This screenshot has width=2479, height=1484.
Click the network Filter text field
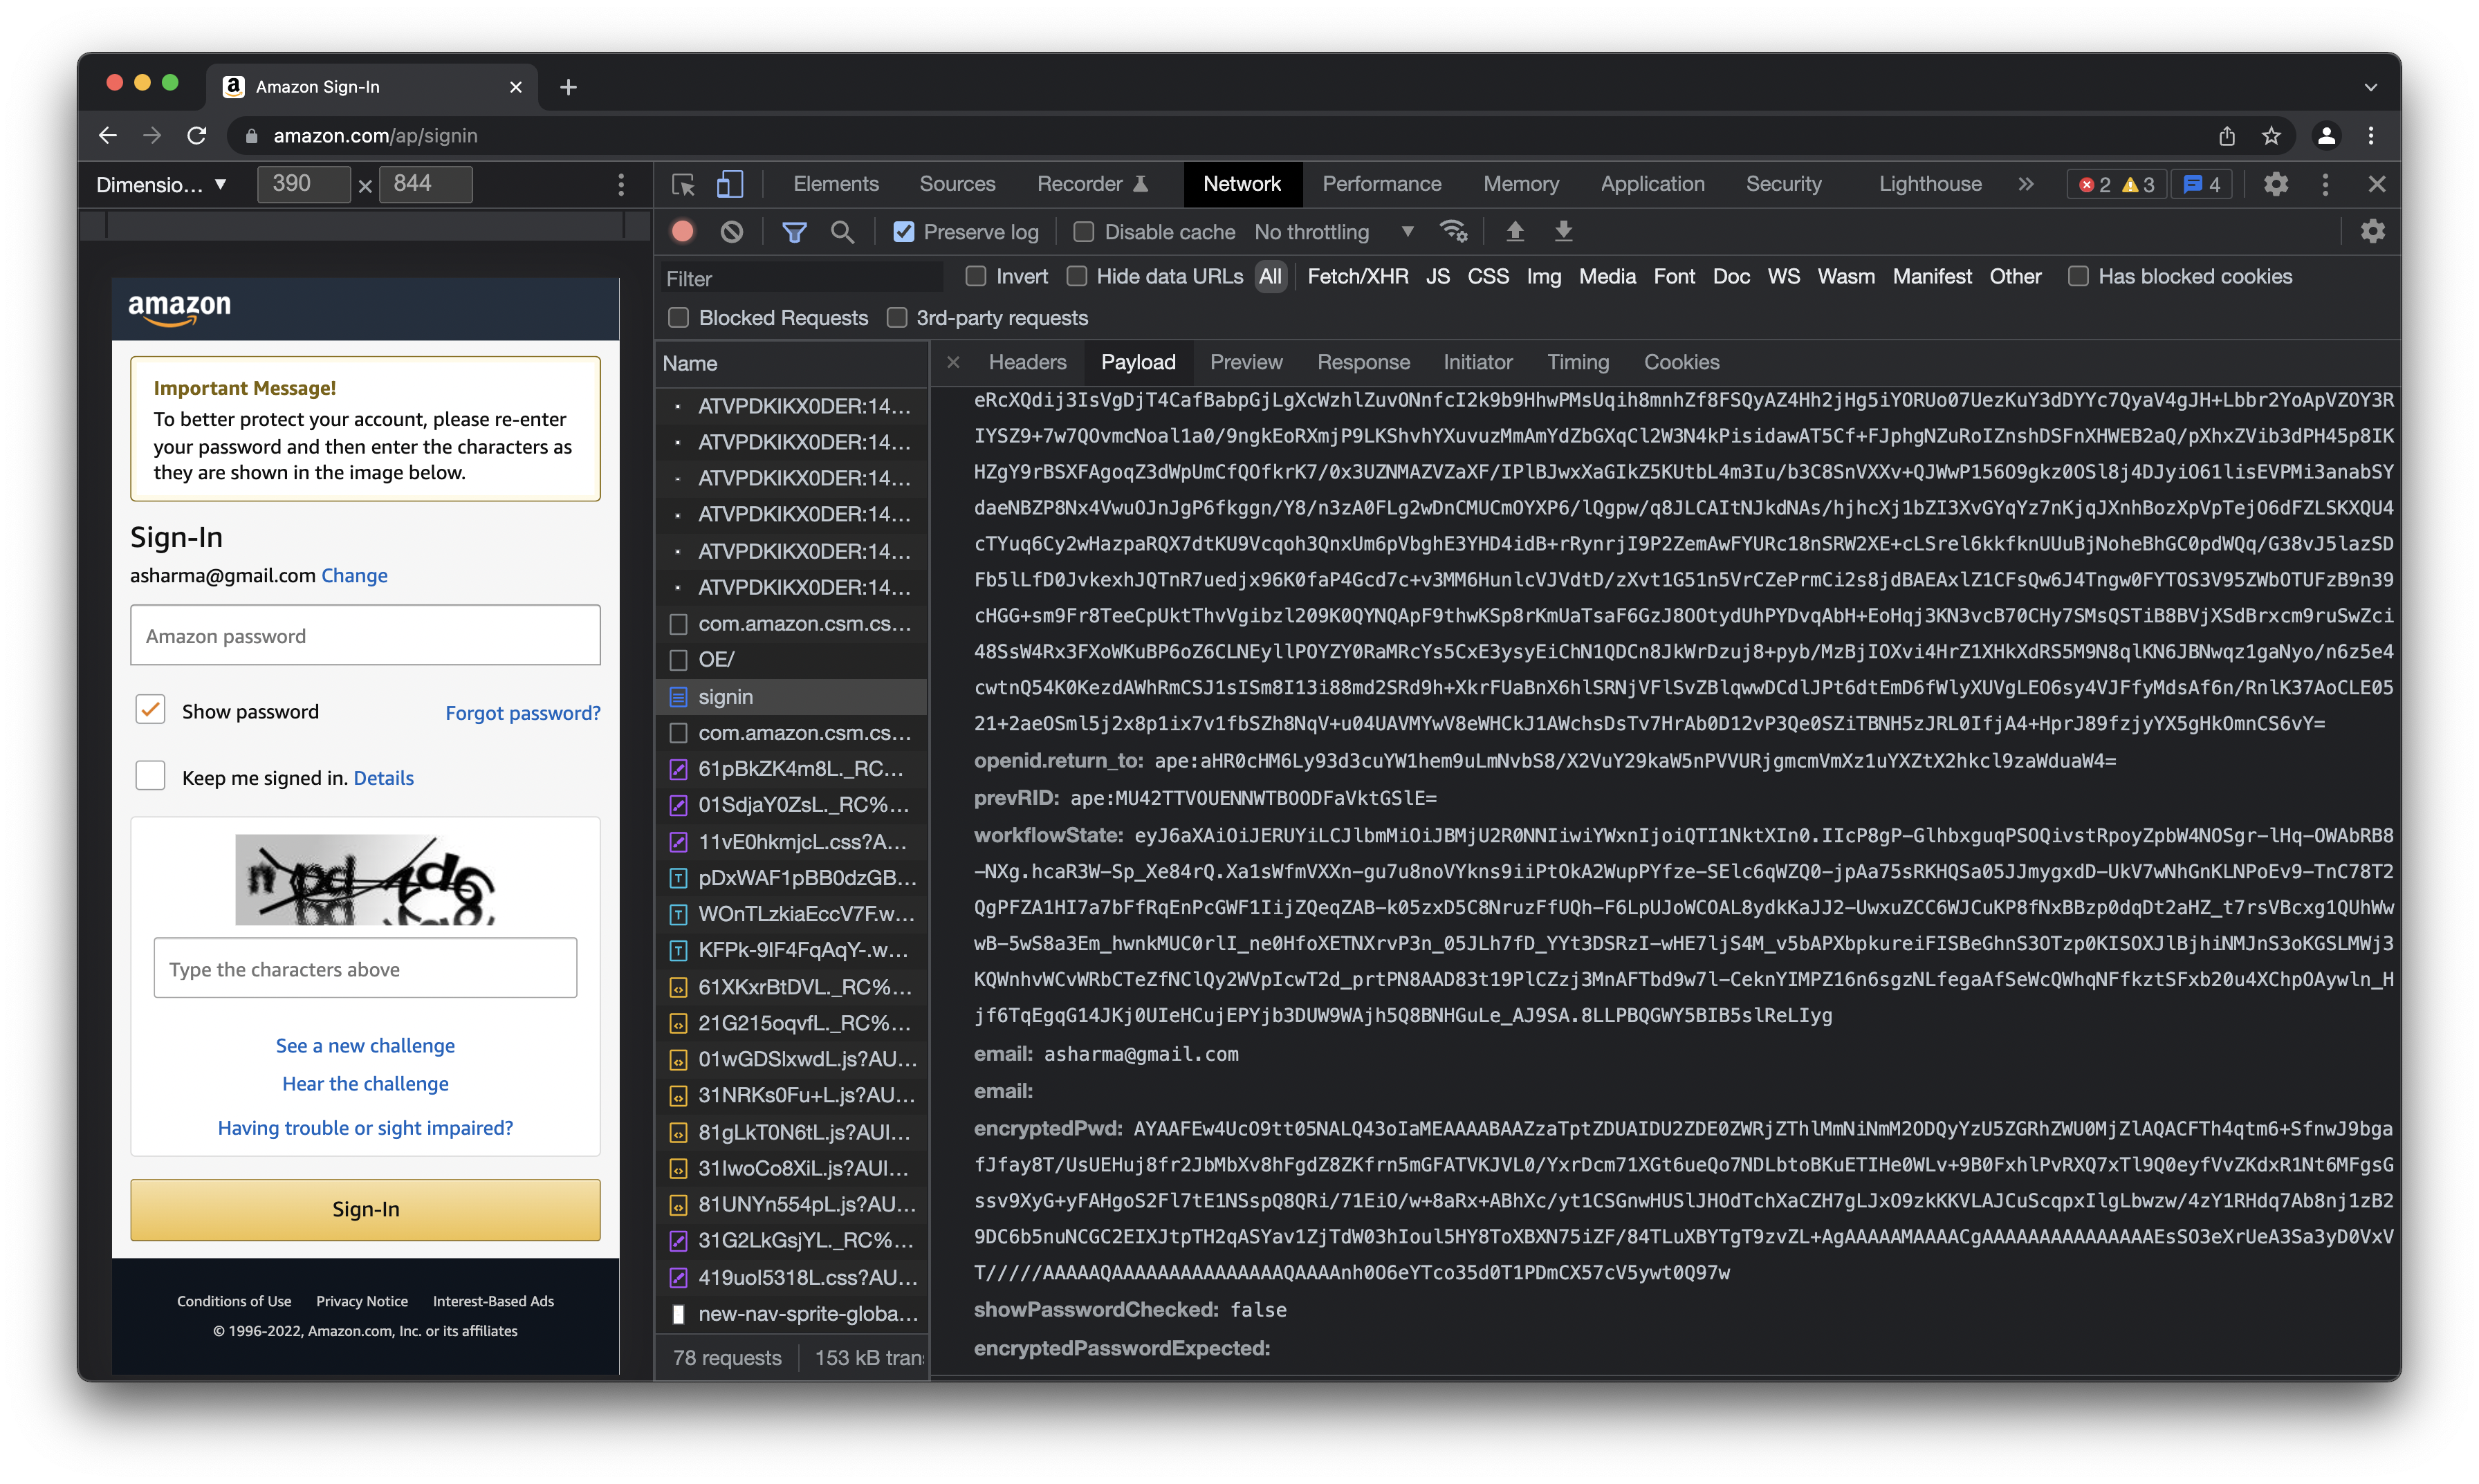click(x=802, y=278)
